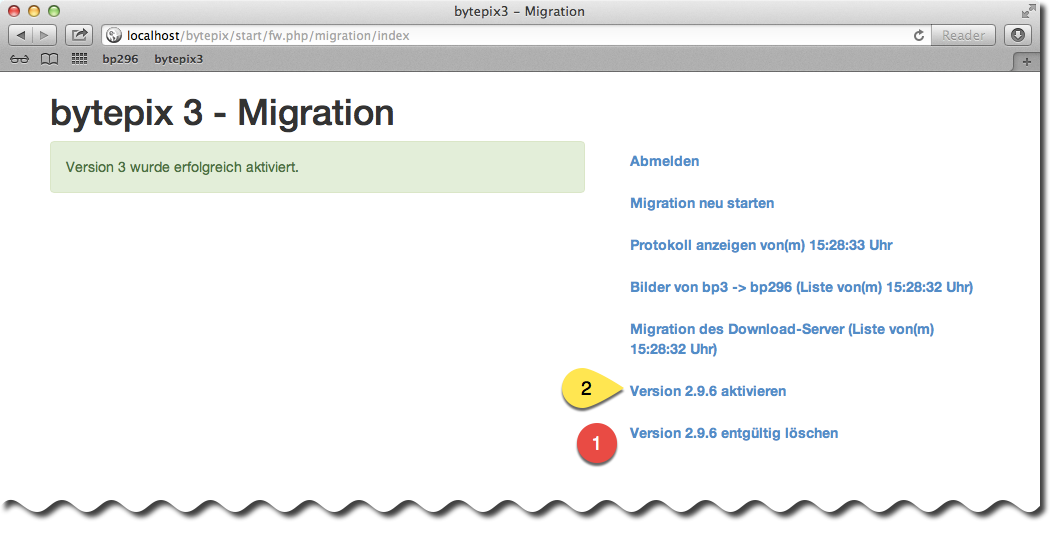The height and width of the screenshot is (546, 1050).
Task: Open Bilder von bp3 -> bp296 link
Action: (x=801, y=287)
